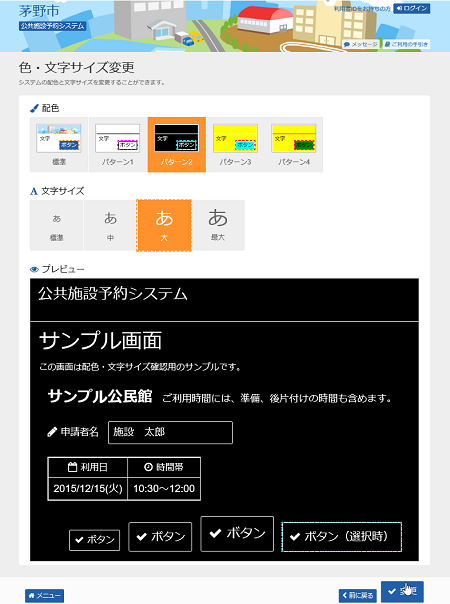Click the home icon on メニュー button
Viewport: 450px width, 604px height.
[32, 596]
